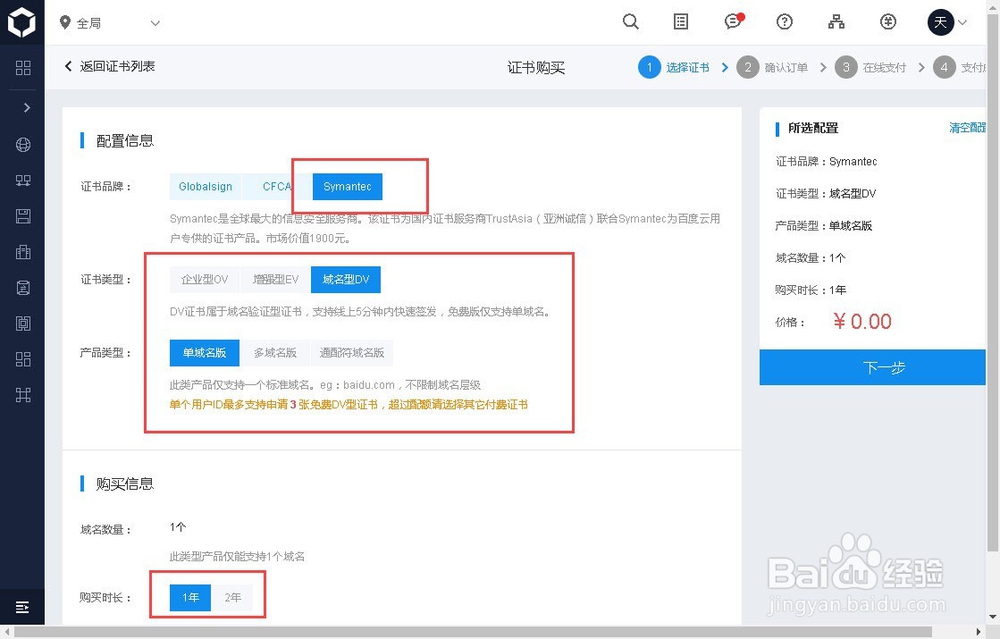Click 证书品牌：Symantec summary text
The height and width of the screenshot is (639, 1000).
(826, 161)
